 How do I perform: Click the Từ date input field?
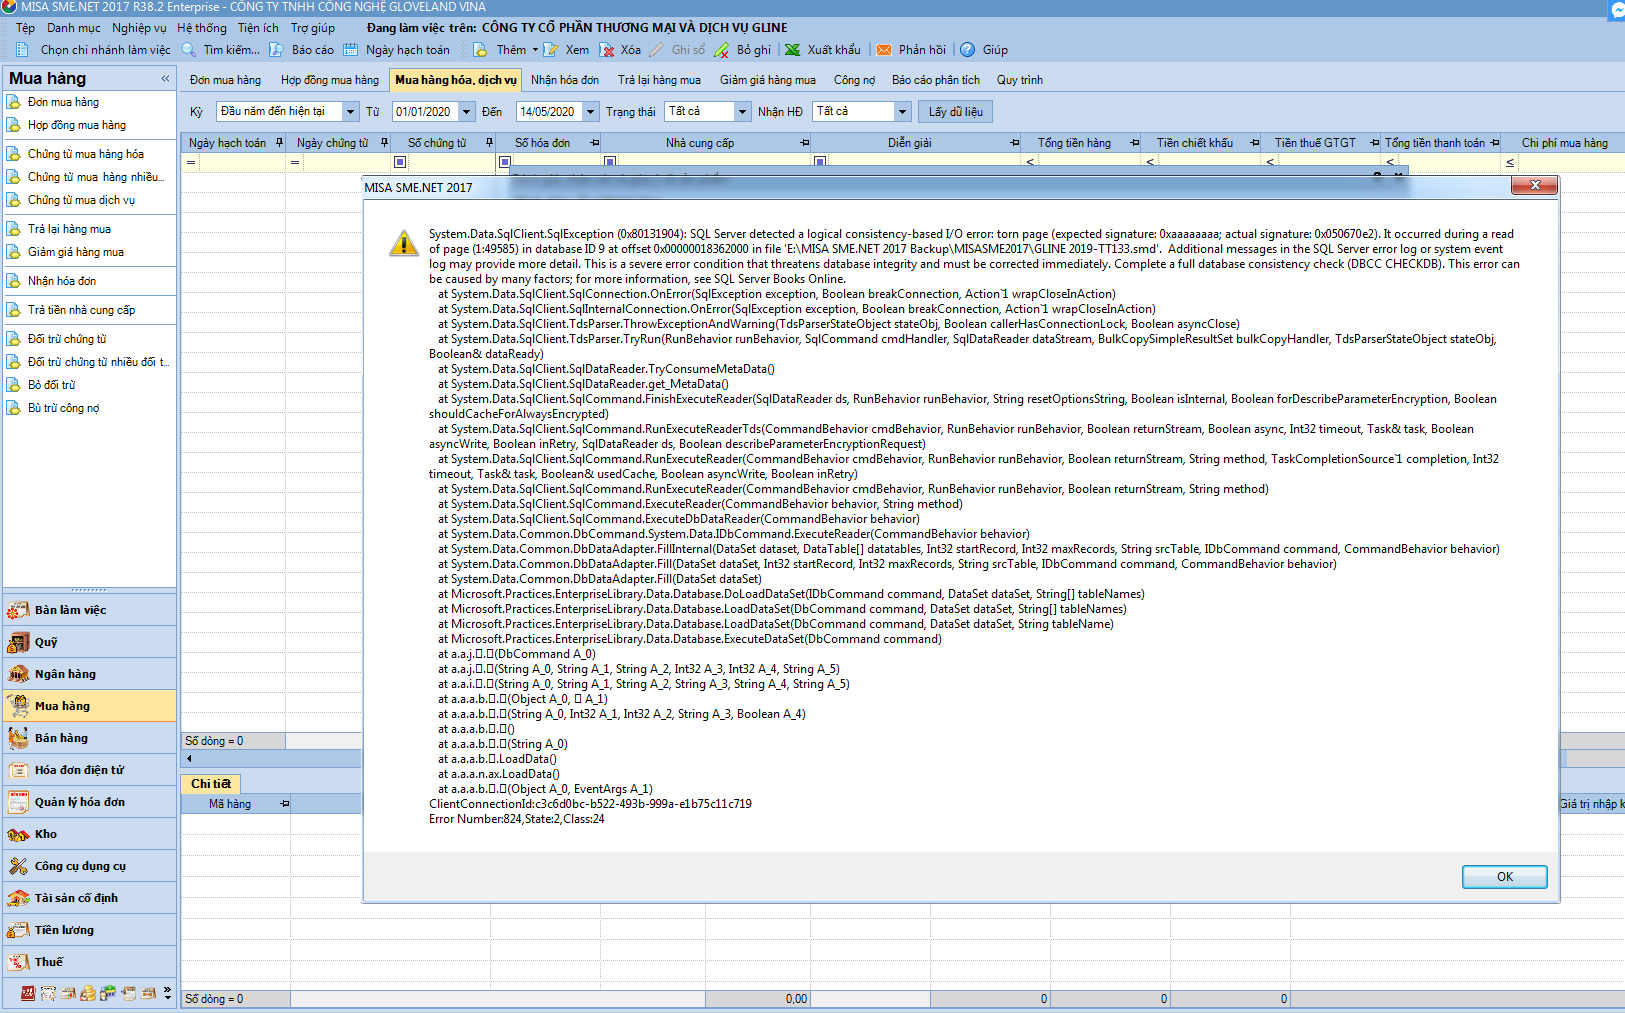pyautogui.click(x=425, y=112)
